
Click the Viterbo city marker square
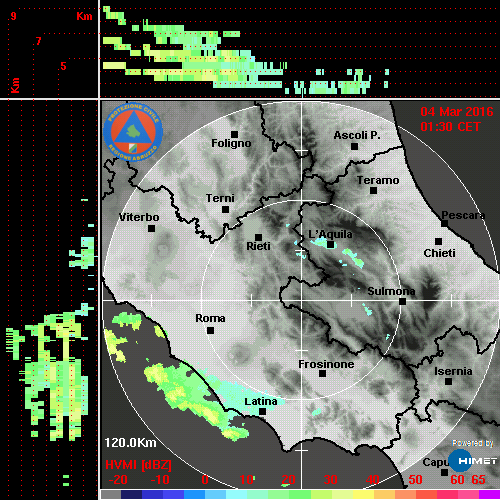[151, 229]
